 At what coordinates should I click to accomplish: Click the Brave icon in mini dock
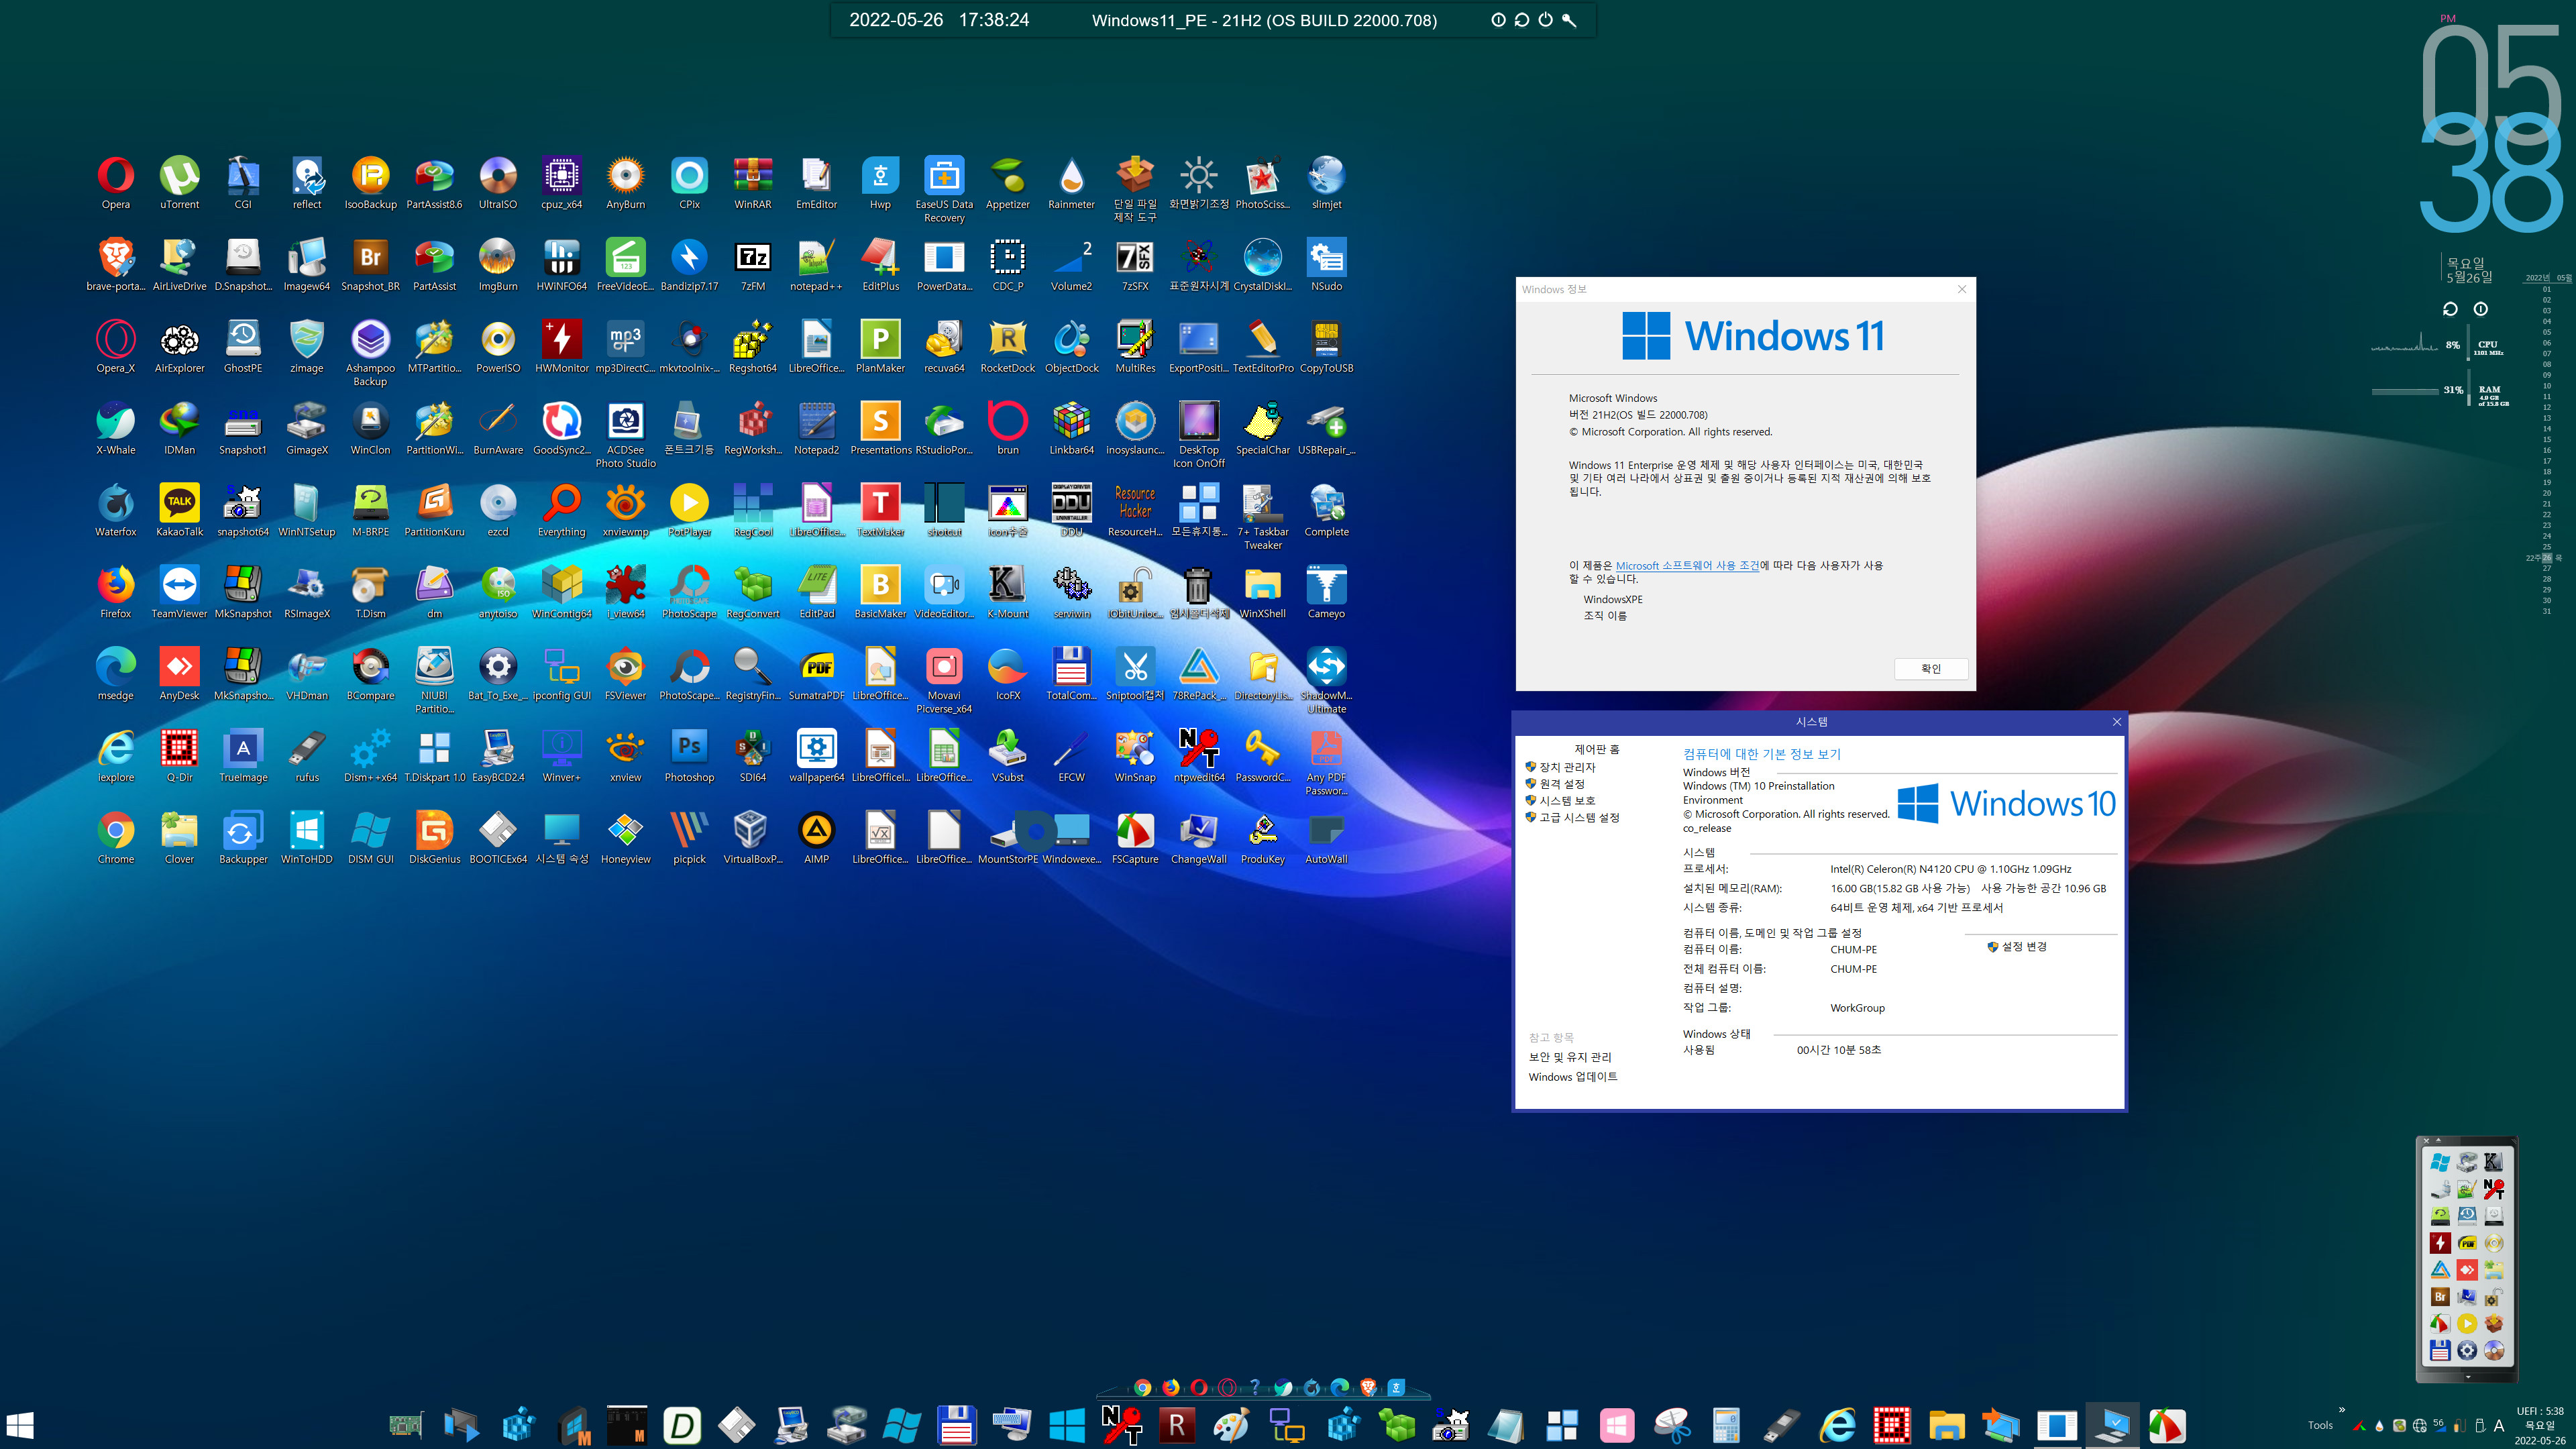point(1368,1387)
